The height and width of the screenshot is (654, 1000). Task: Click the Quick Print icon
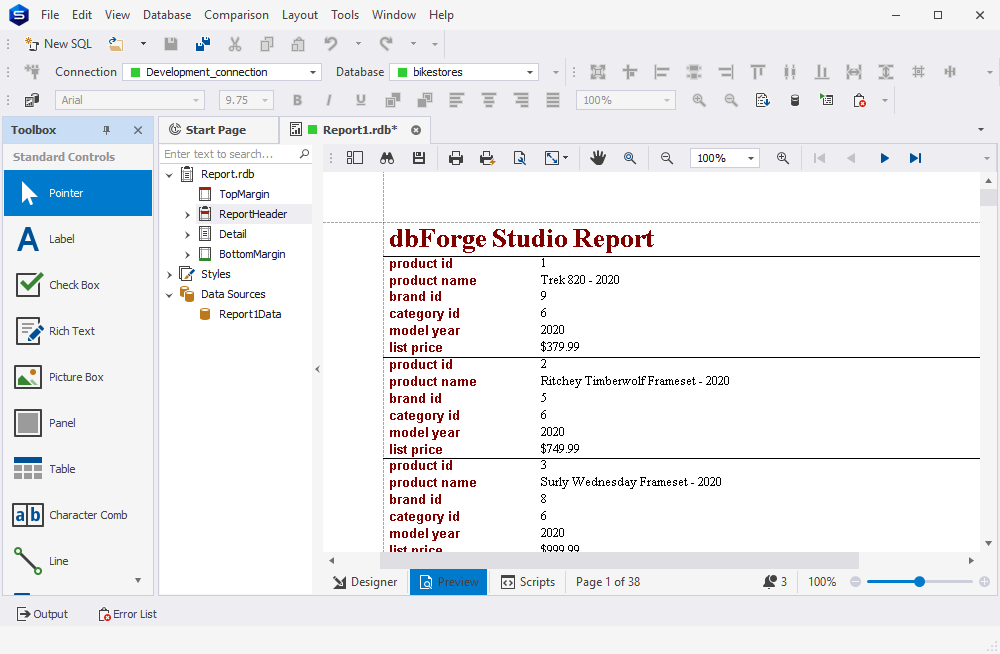tap(487, 158)
